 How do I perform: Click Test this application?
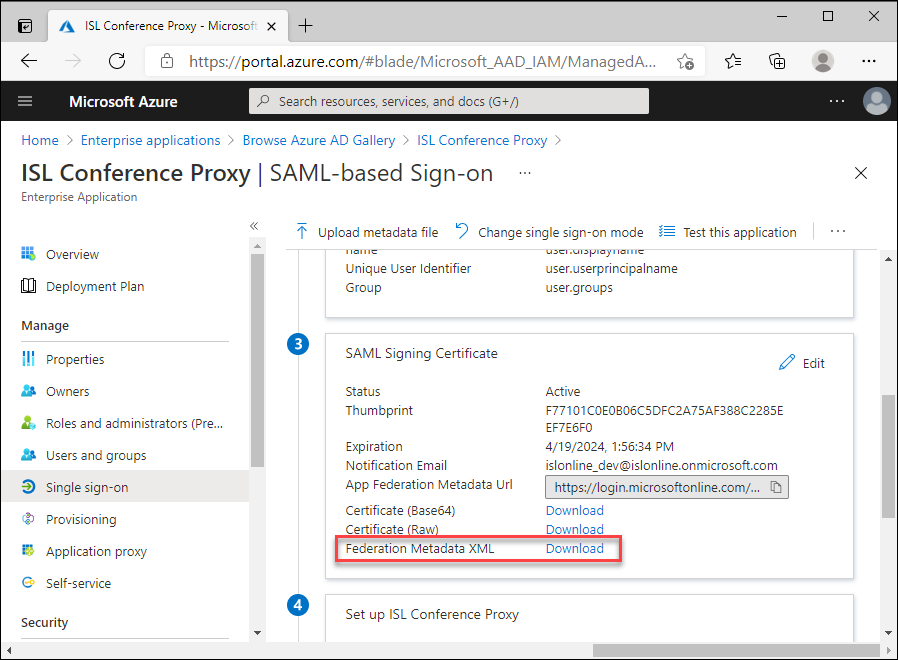click(727, 231)
